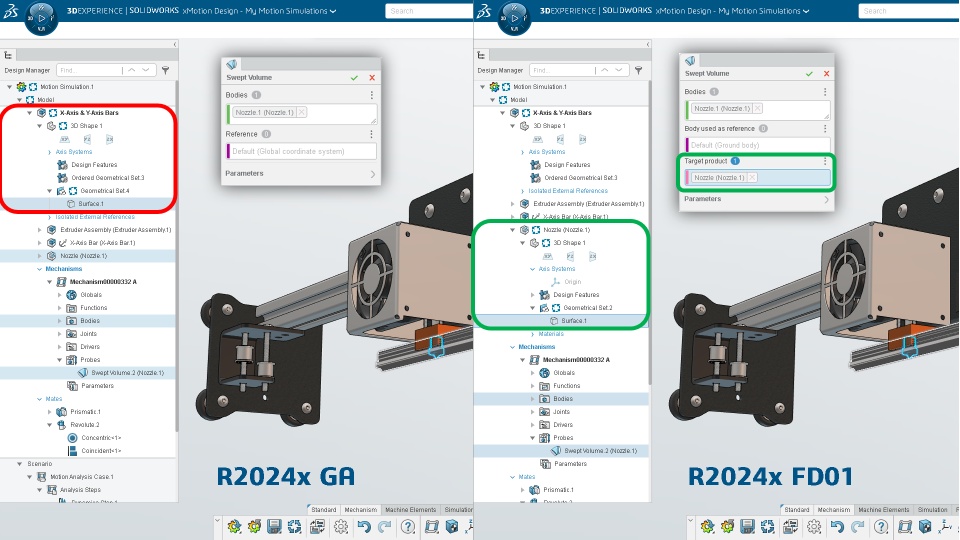Click the settings gear in right FD01 toolbar

814,527
